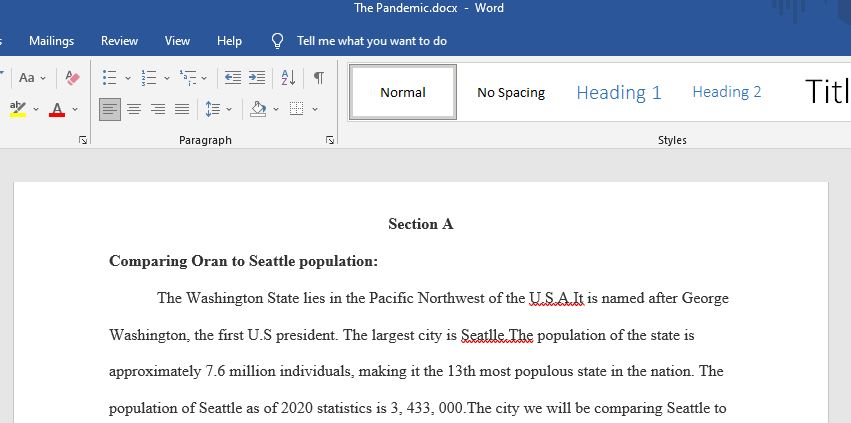
Task: Apply the Heading 1 style
Action: click(x=619, y=92)
